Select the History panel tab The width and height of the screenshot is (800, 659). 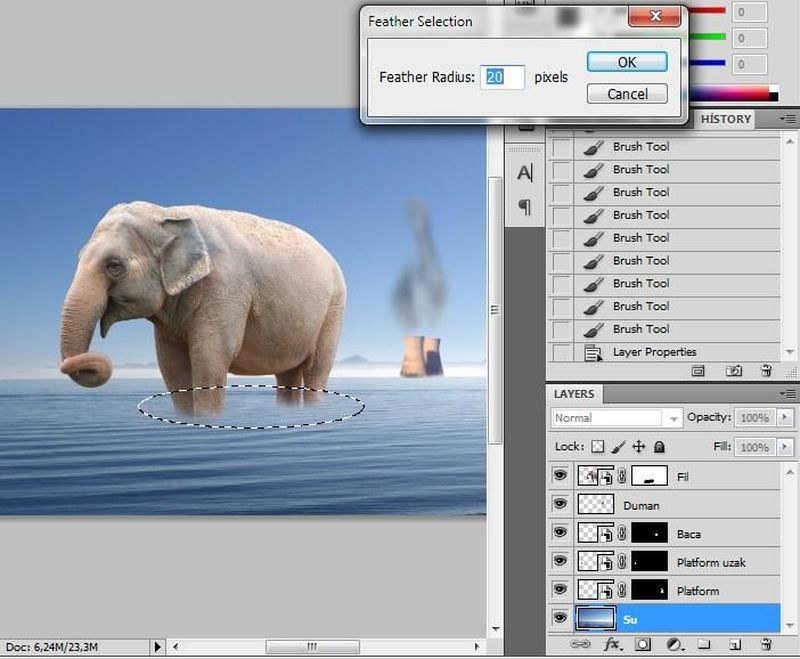point(725,119)
